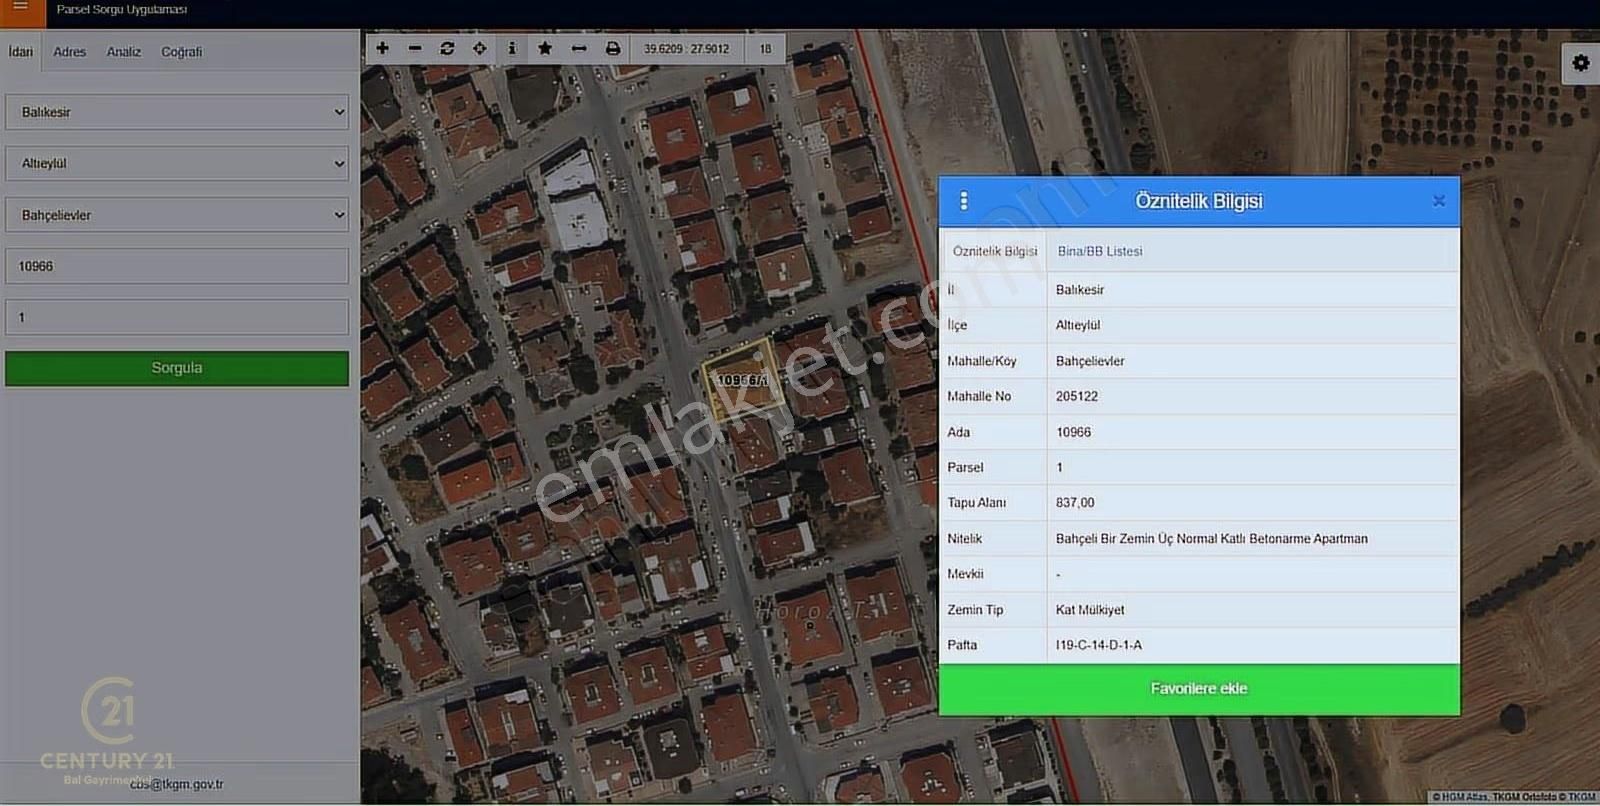Click the locate crosshair icon
Screen dimensions: 1600x806
[x=480, y=48]
